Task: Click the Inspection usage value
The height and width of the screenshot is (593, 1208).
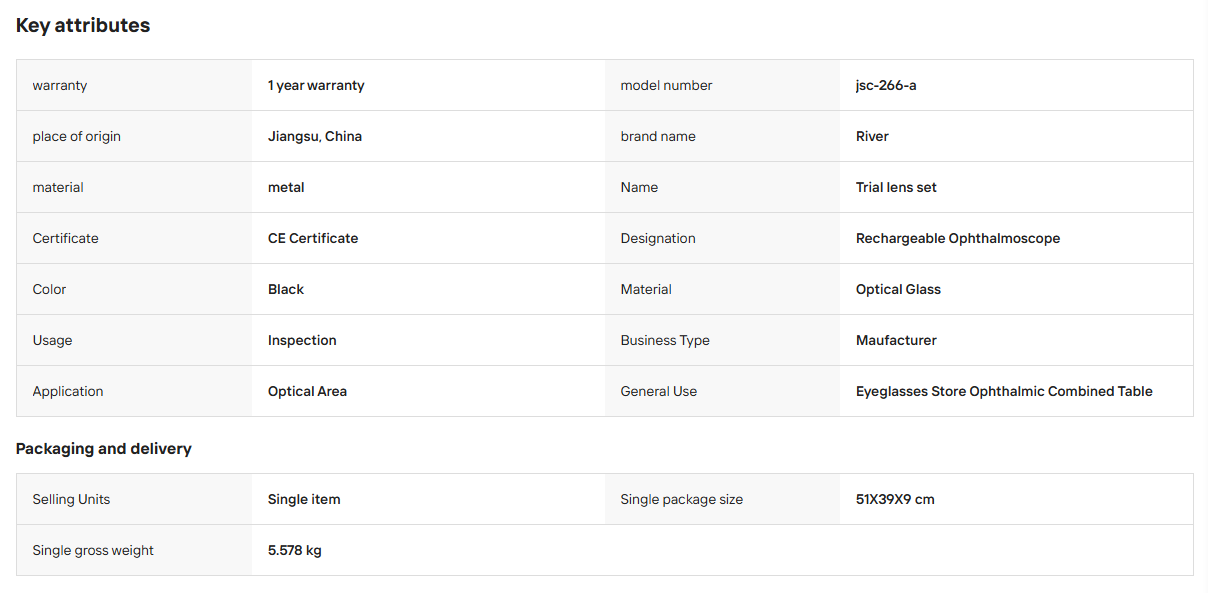Action: (302, 341)
